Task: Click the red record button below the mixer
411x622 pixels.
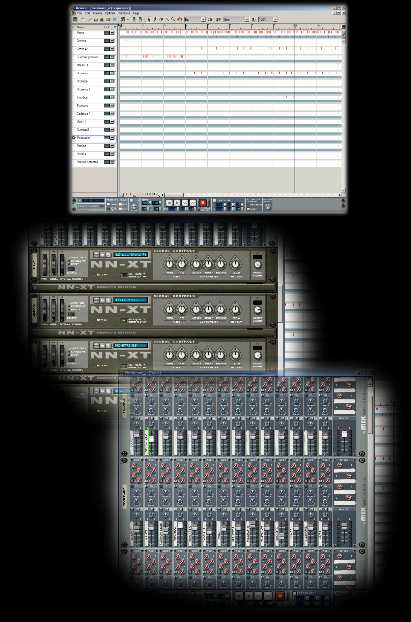Action: click(280, 596)
